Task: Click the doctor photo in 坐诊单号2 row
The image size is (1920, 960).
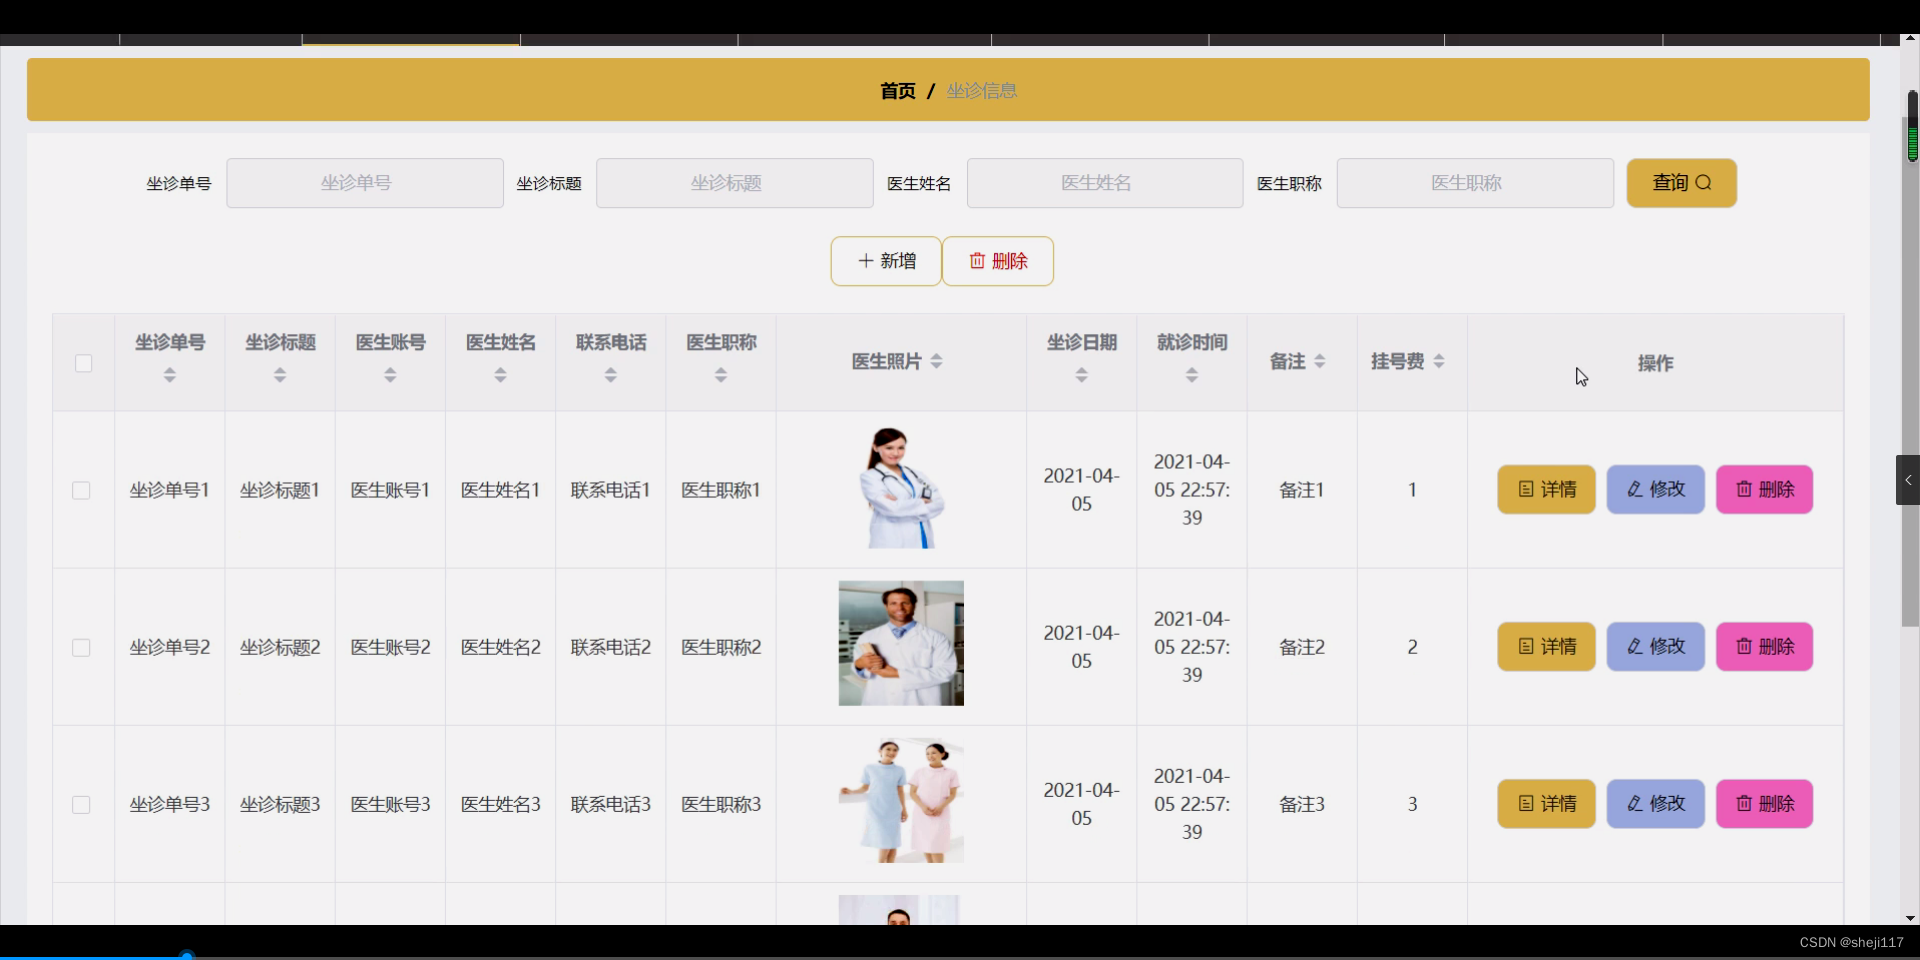Action: pos(901,643)
